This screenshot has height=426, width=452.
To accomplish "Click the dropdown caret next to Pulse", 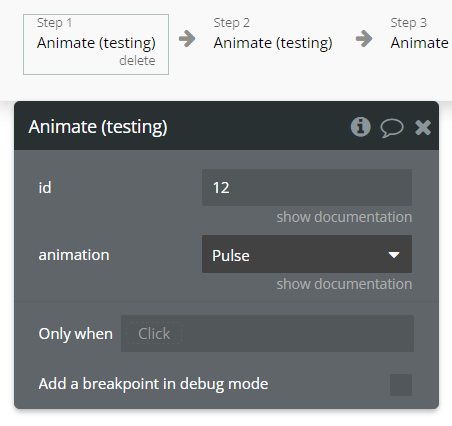I will pos(394,255).
